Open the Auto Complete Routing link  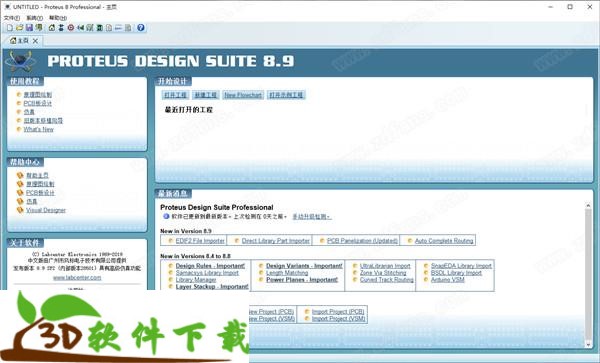(444, 241)
